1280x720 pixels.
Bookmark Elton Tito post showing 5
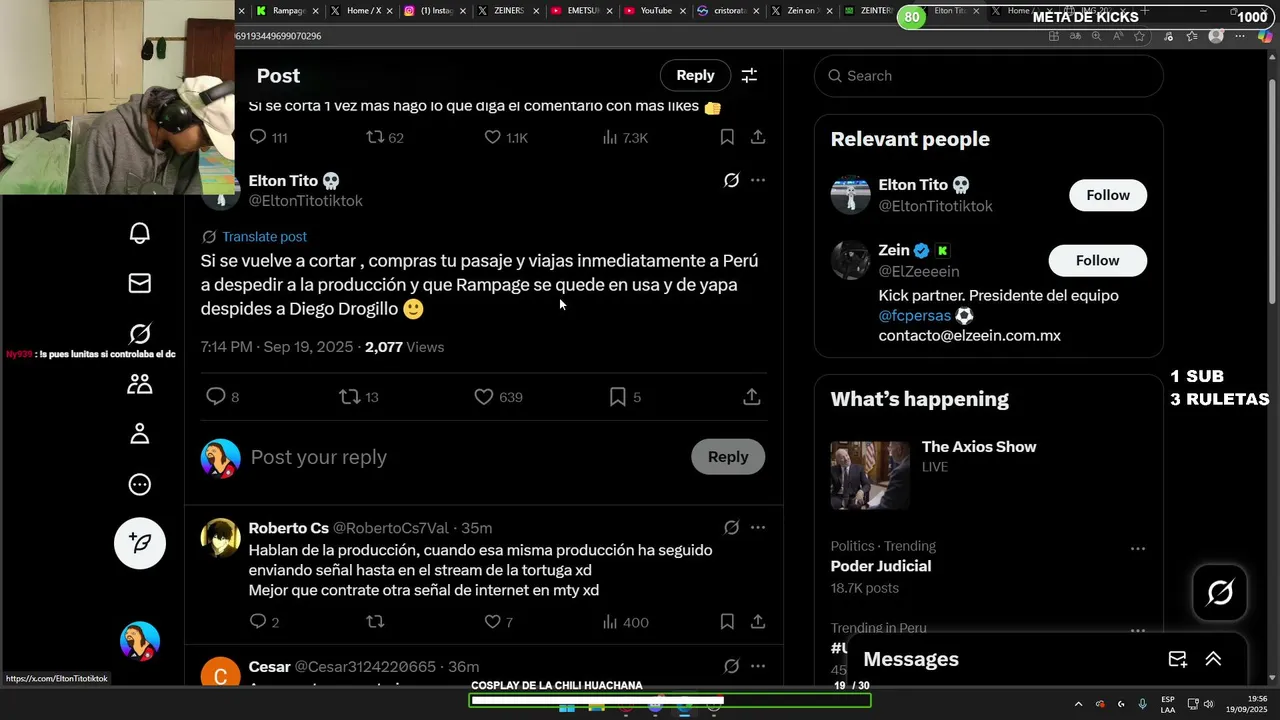pos(625,397)
